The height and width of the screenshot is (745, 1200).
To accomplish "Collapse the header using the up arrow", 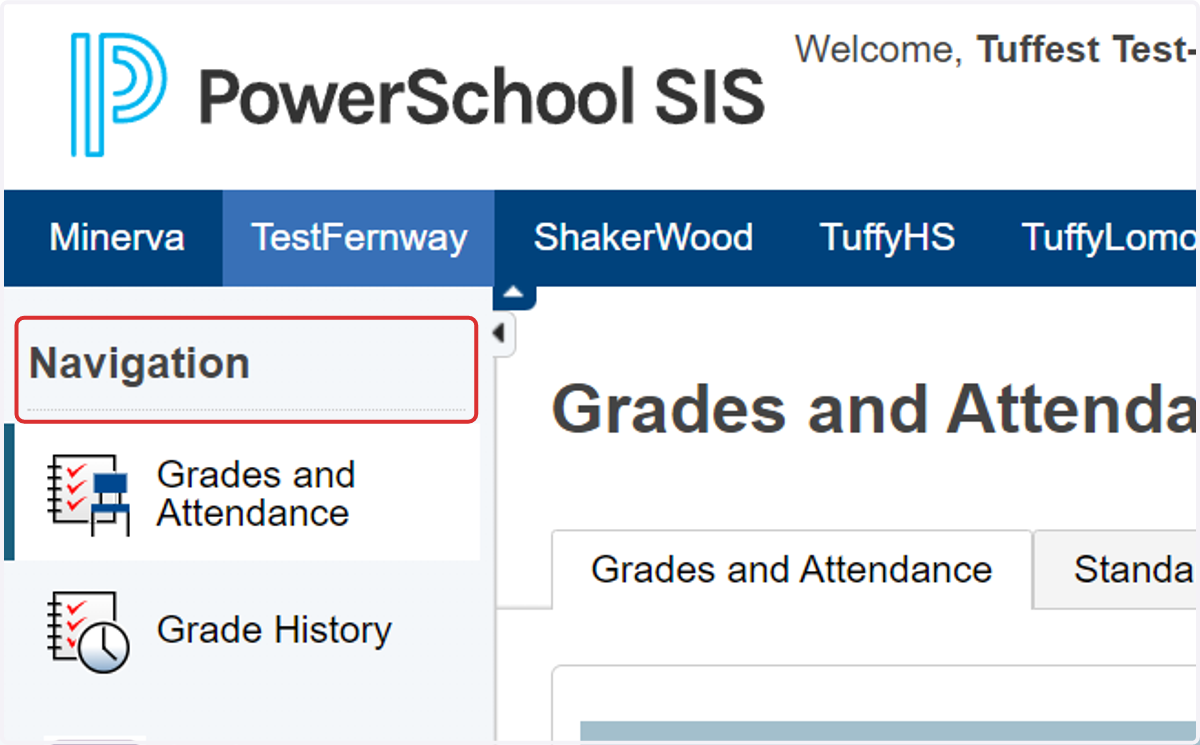I will tap(514, 295).
